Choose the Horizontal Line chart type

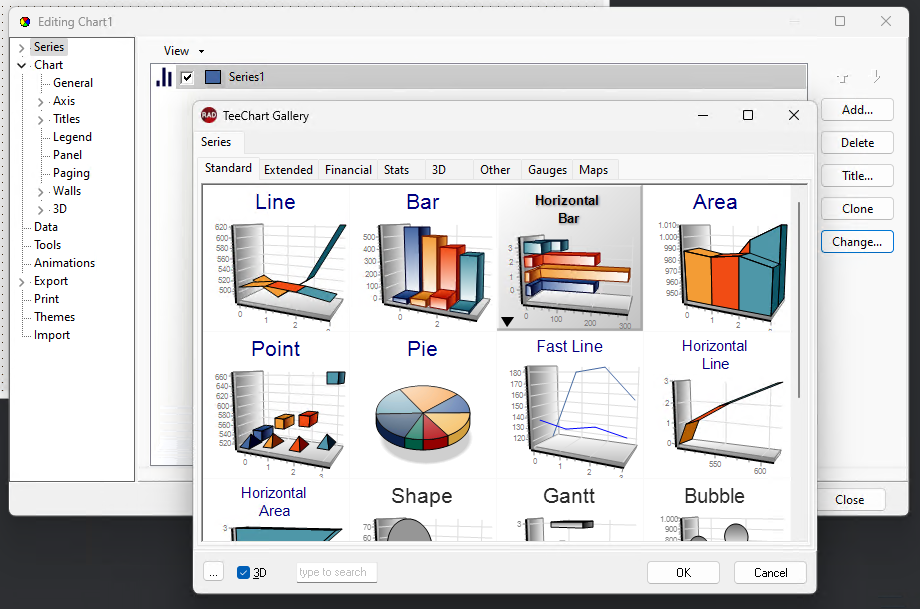tap(716, 405)
